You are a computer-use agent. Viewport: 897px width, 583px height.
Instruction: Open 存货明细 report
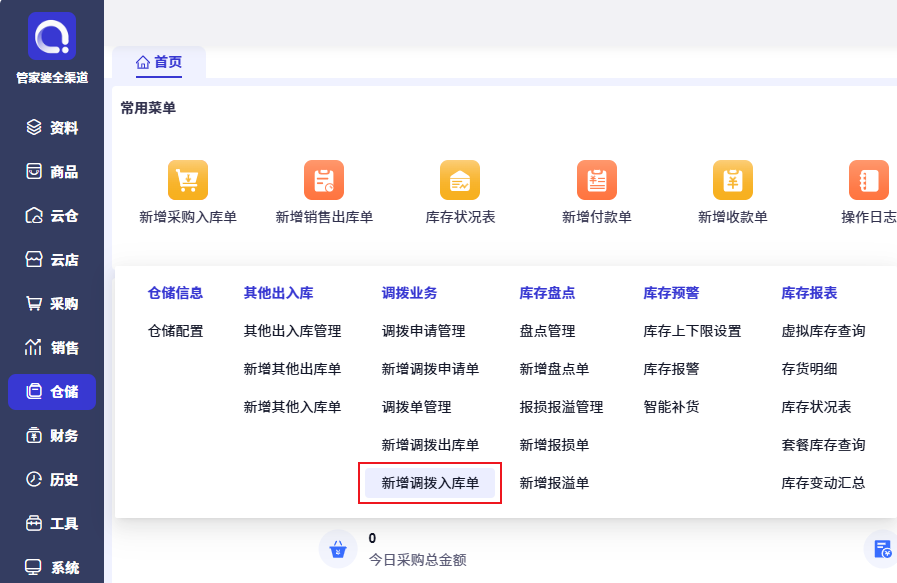click(809, 369)
